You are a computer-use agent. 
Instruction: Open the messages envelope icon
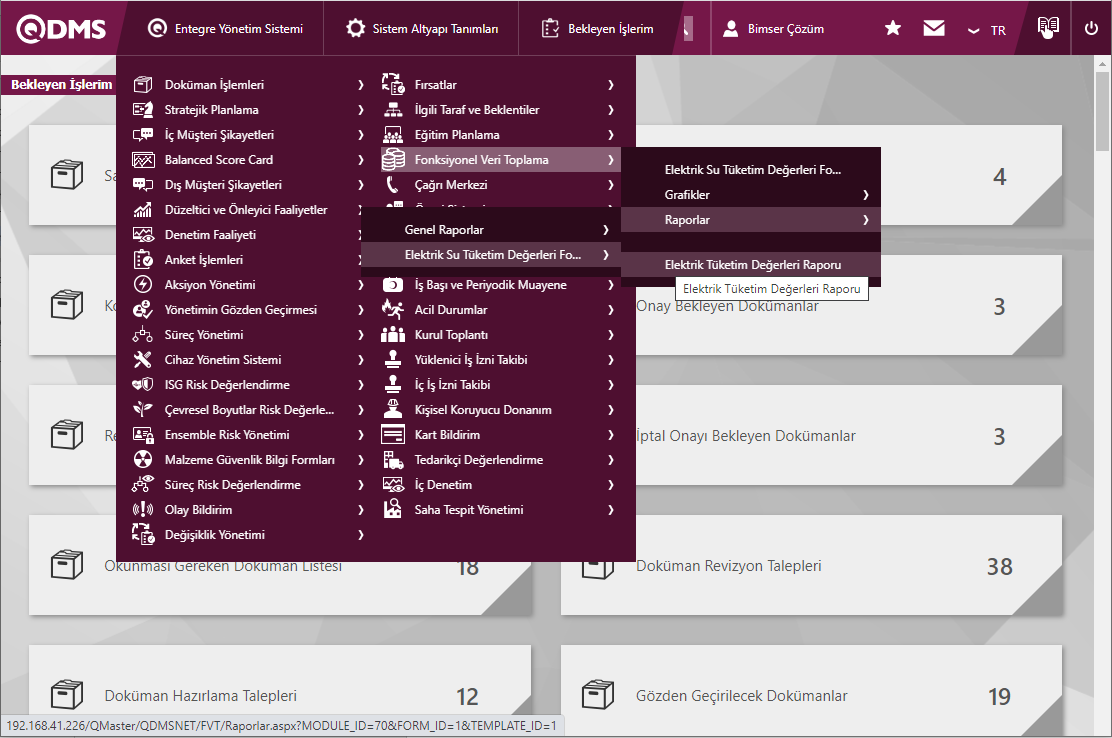click(934, 29)
